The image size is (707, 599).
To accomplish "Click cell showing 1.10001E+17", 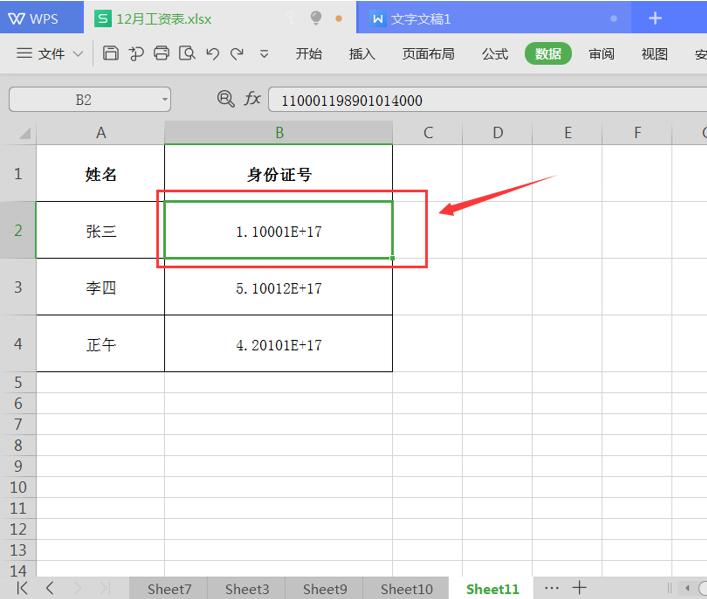I will coord(279,230).
